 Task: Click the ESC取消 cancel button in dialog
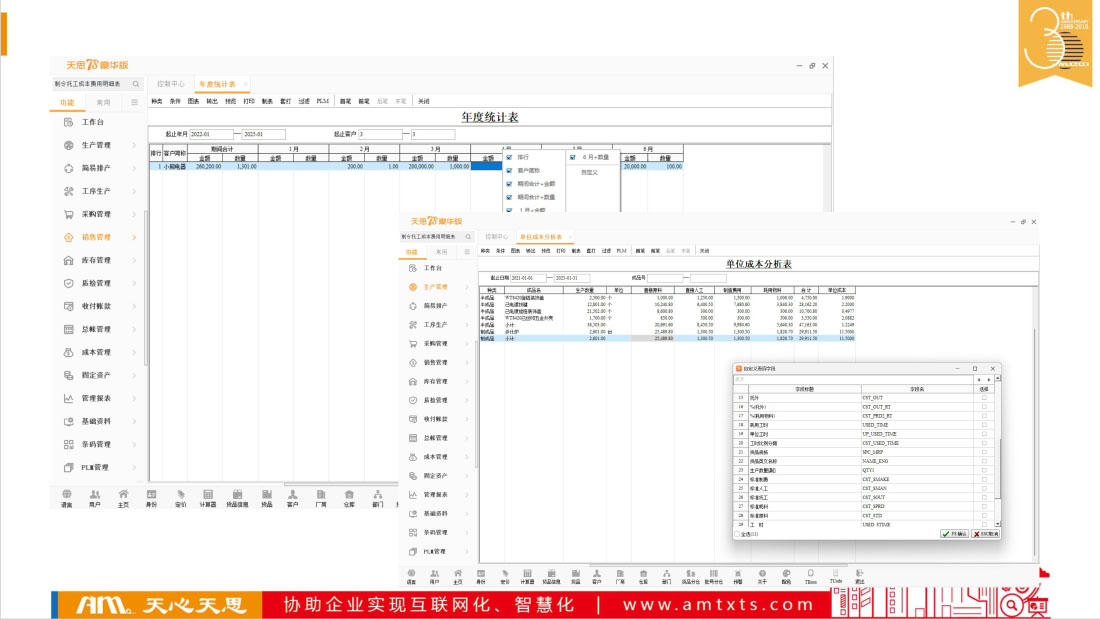pyautogui.click(x=985, y=534)
